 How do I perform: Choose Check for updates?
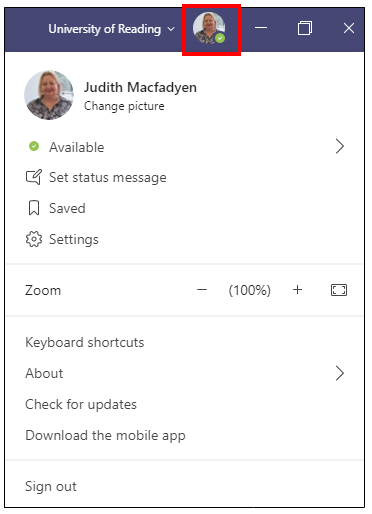point(81,404)
